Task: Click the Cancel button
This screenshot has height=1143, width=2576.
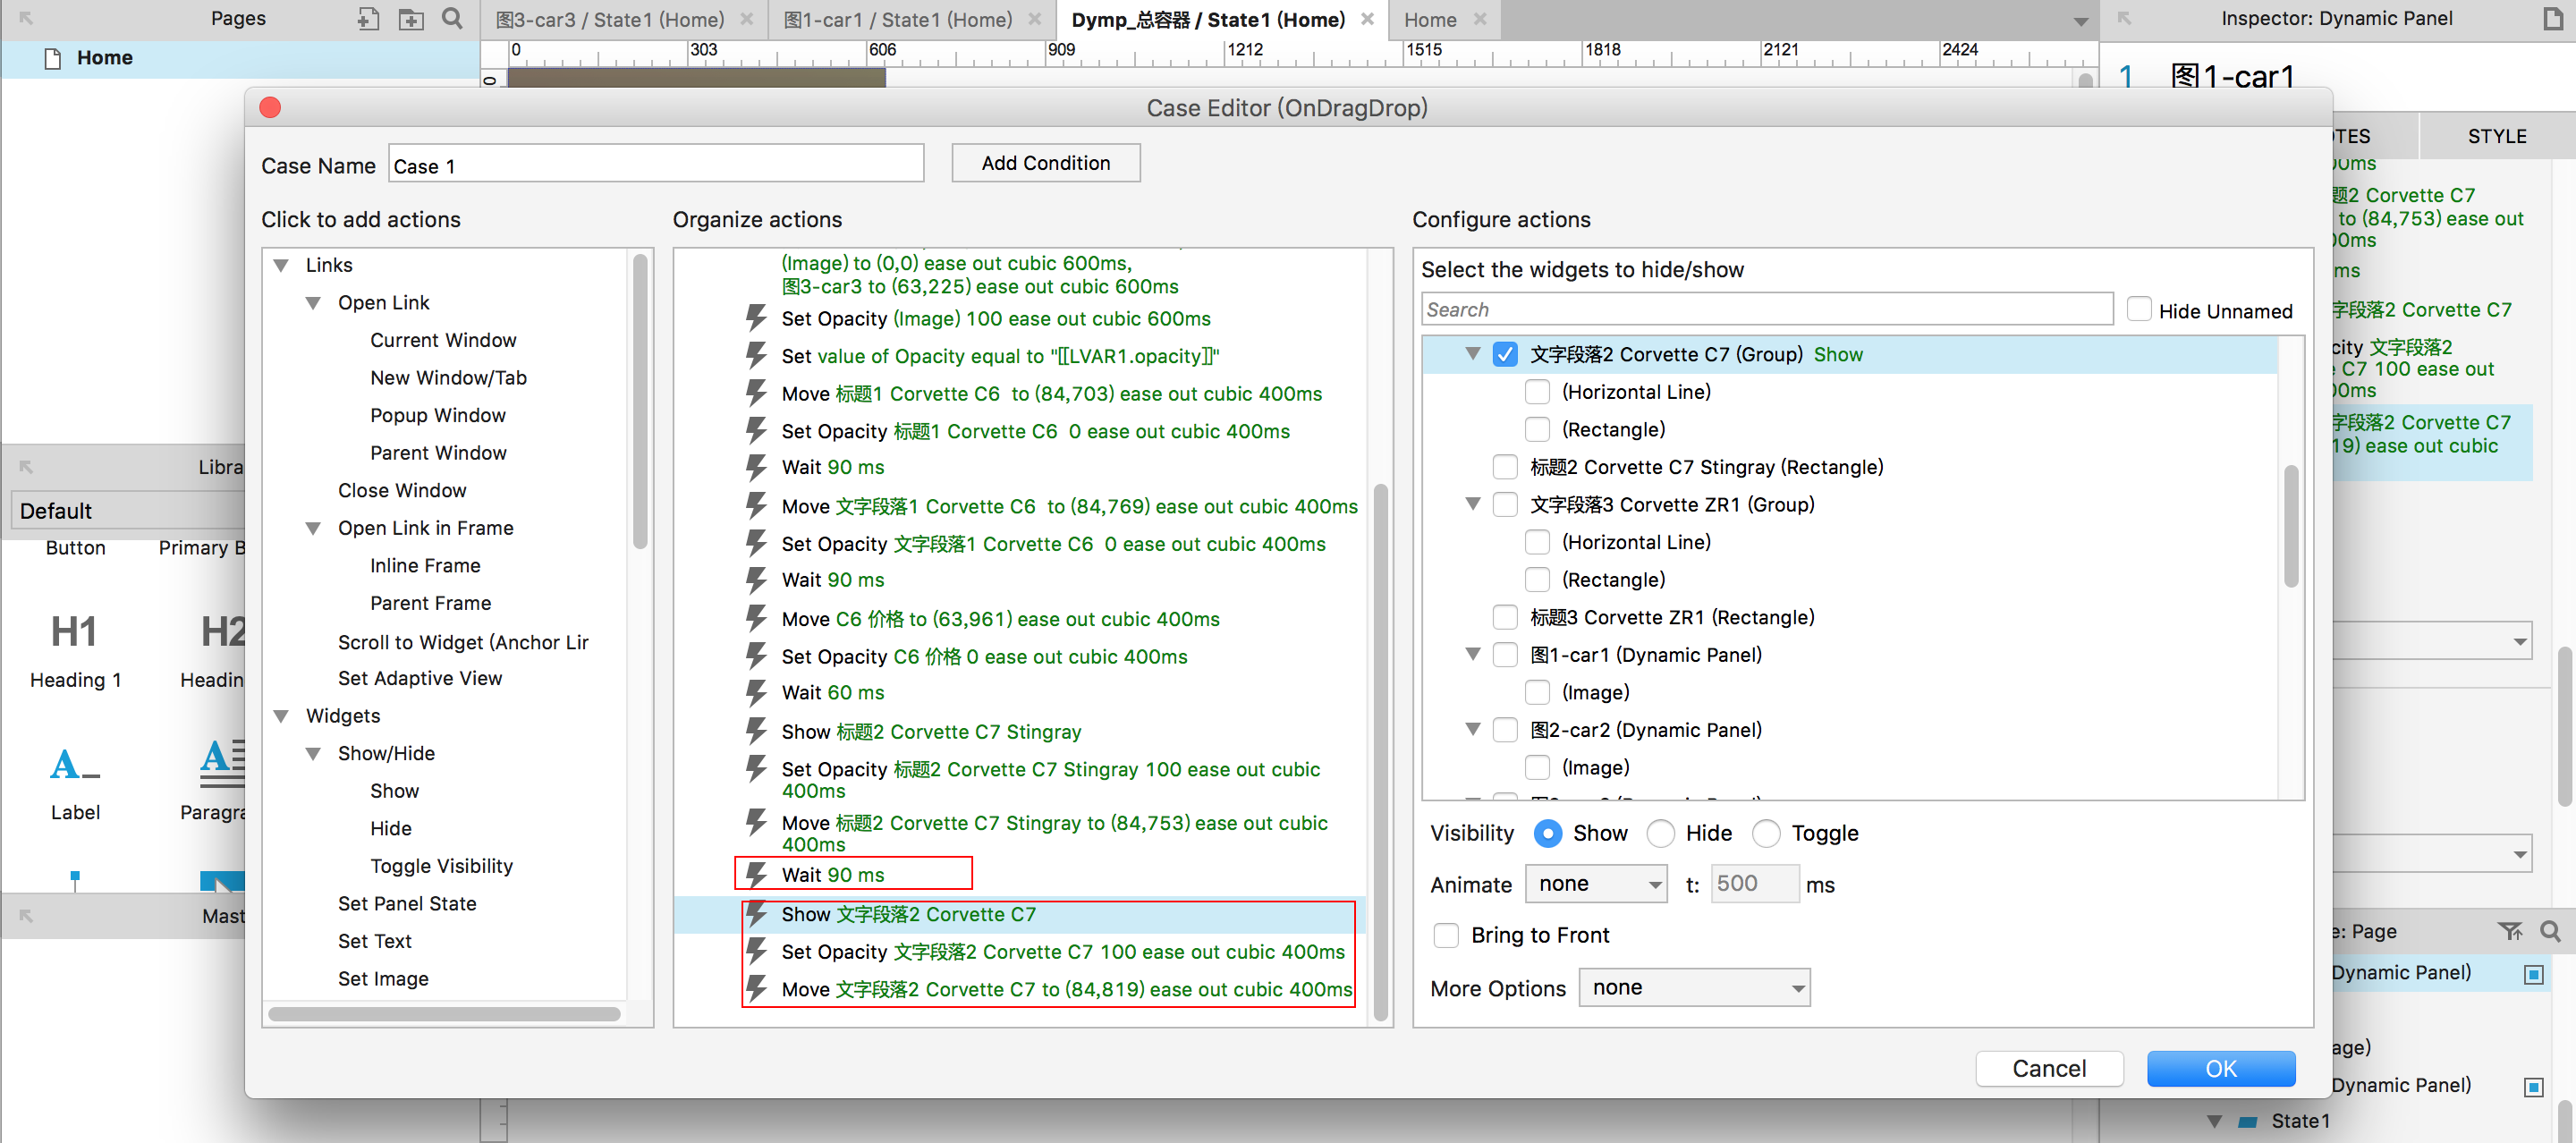Action: pyautogui.click(x=2048, y=1068)
